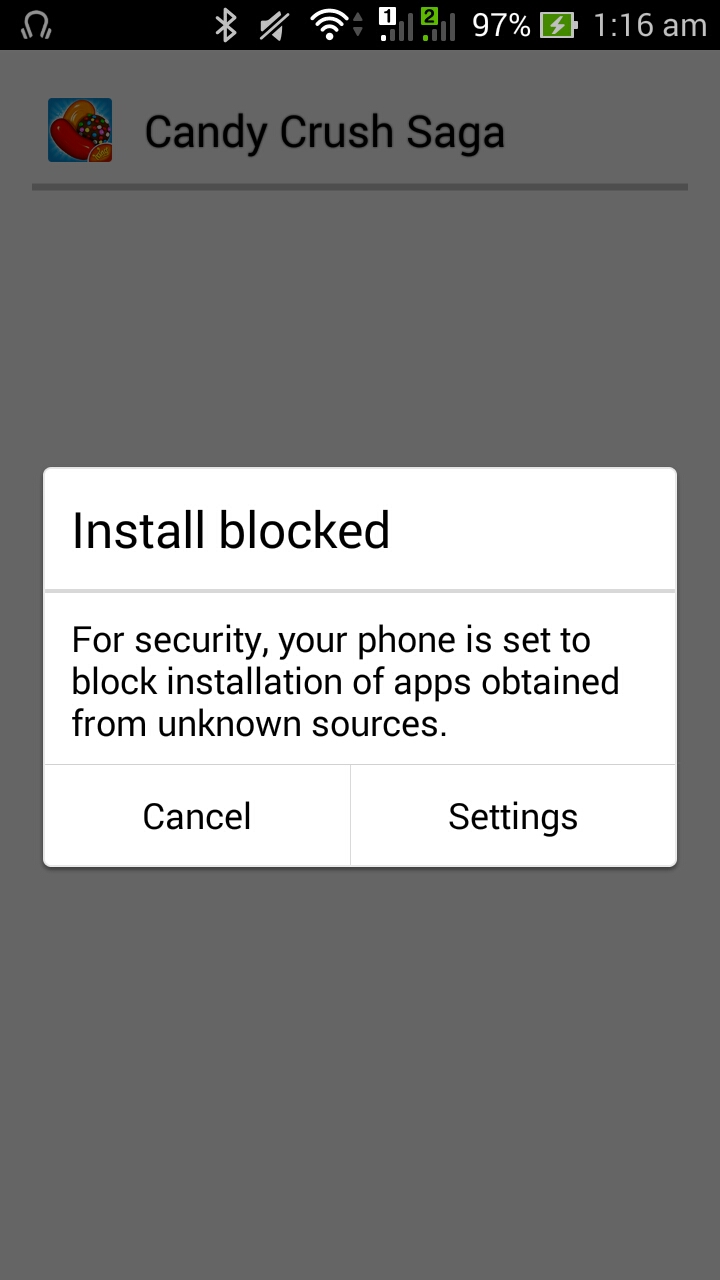The width and height of the screenshot is (720, 1280).
Task: Tap dimmed area between app title and dialog
Action: pyautogui.click(x=360, y=328)
